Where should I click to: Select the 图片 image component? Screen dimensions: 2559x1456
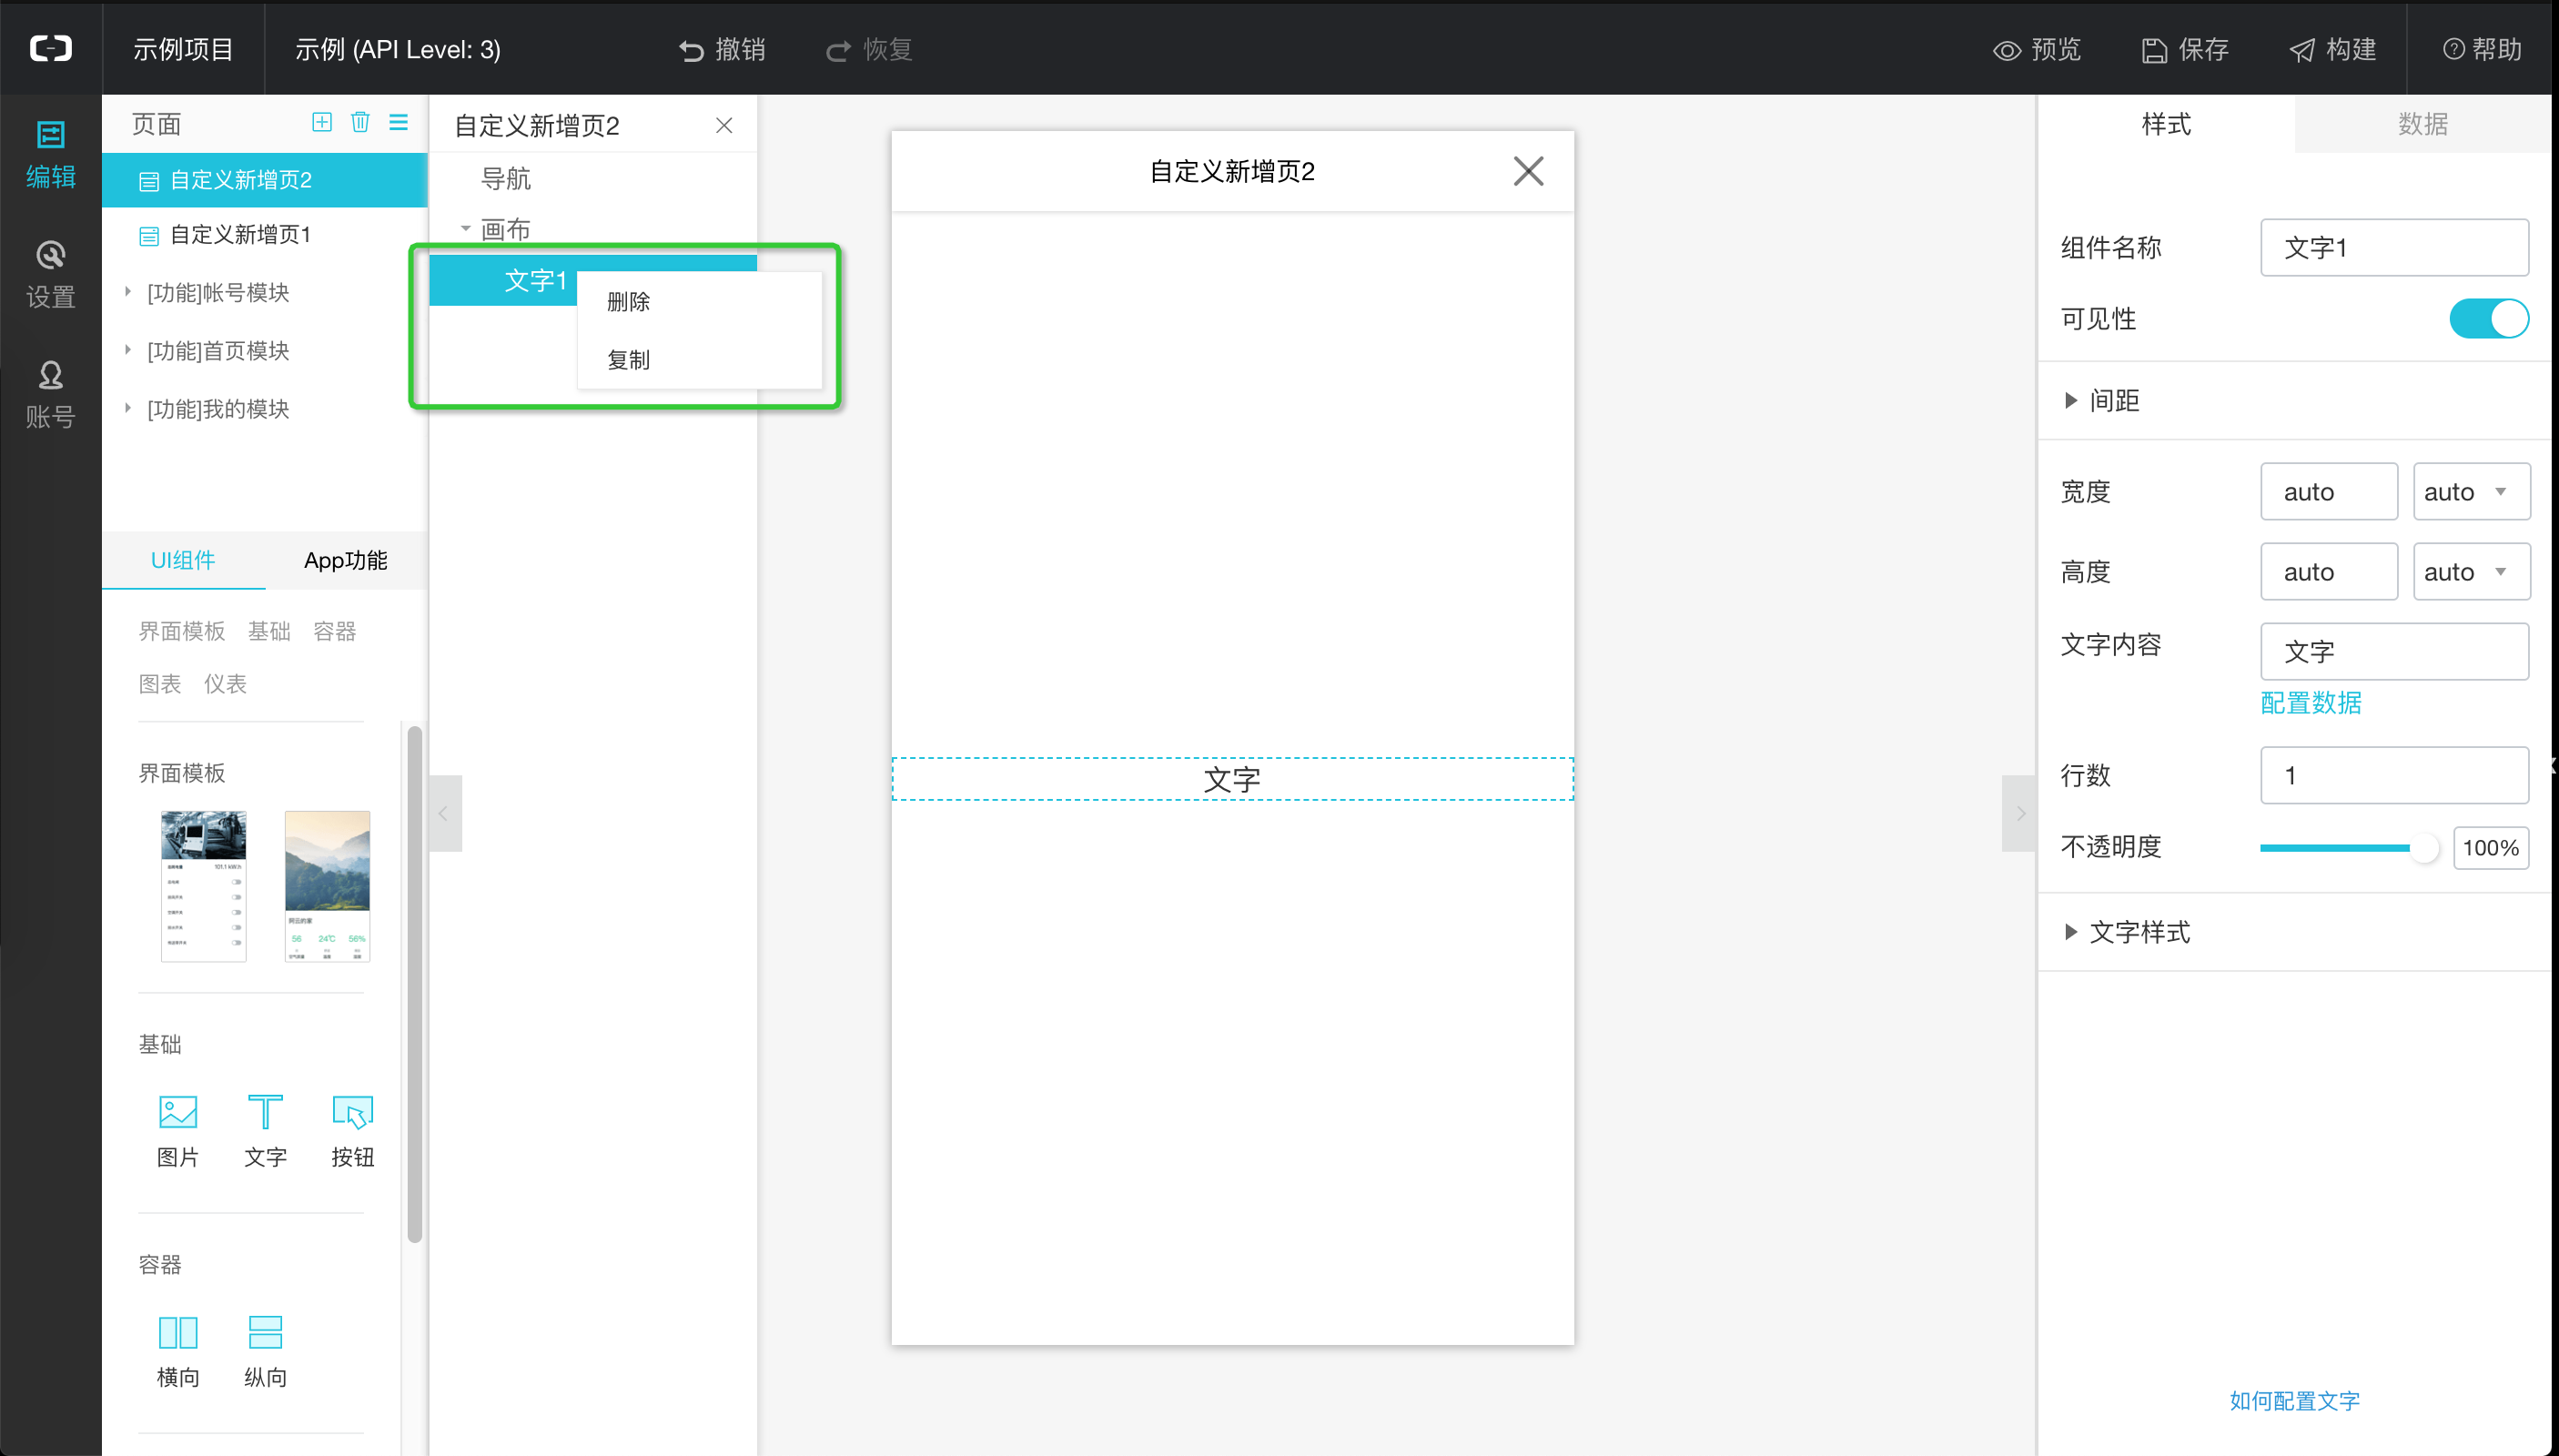tap(178, 1133)
